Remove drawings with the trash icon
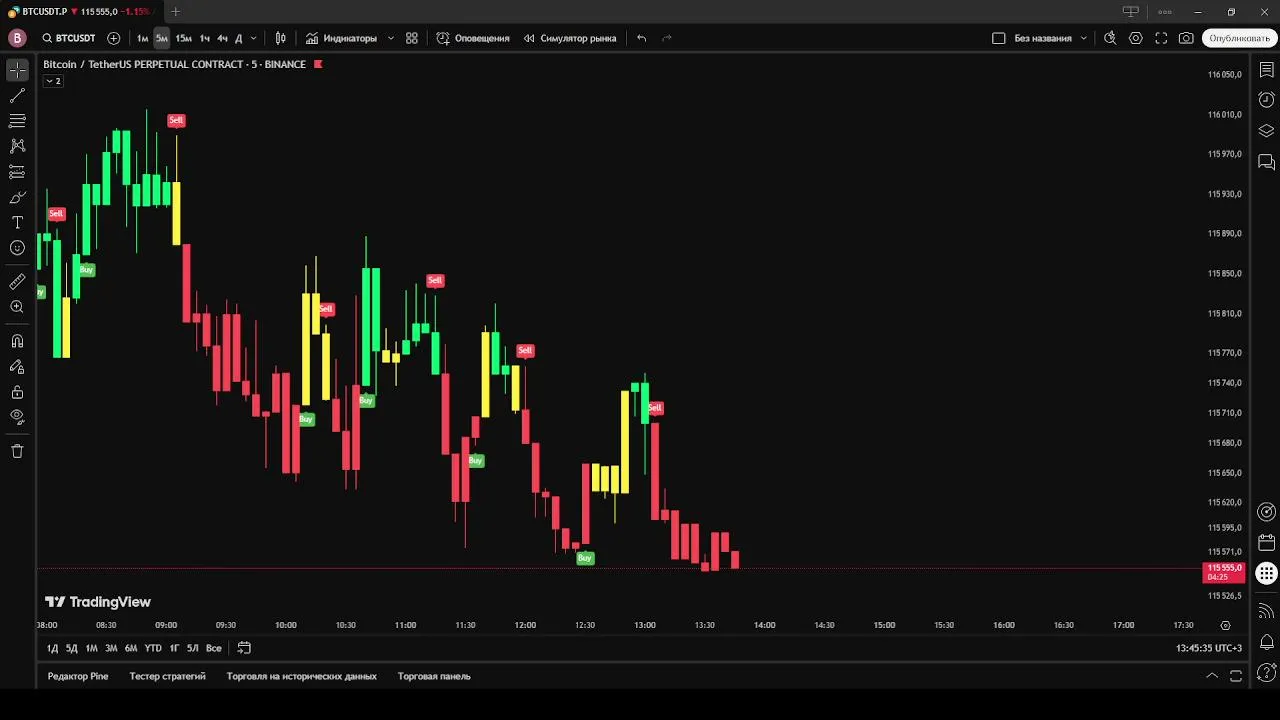The height and width of the screenshot is (720, 1280). tap(17, 451)
